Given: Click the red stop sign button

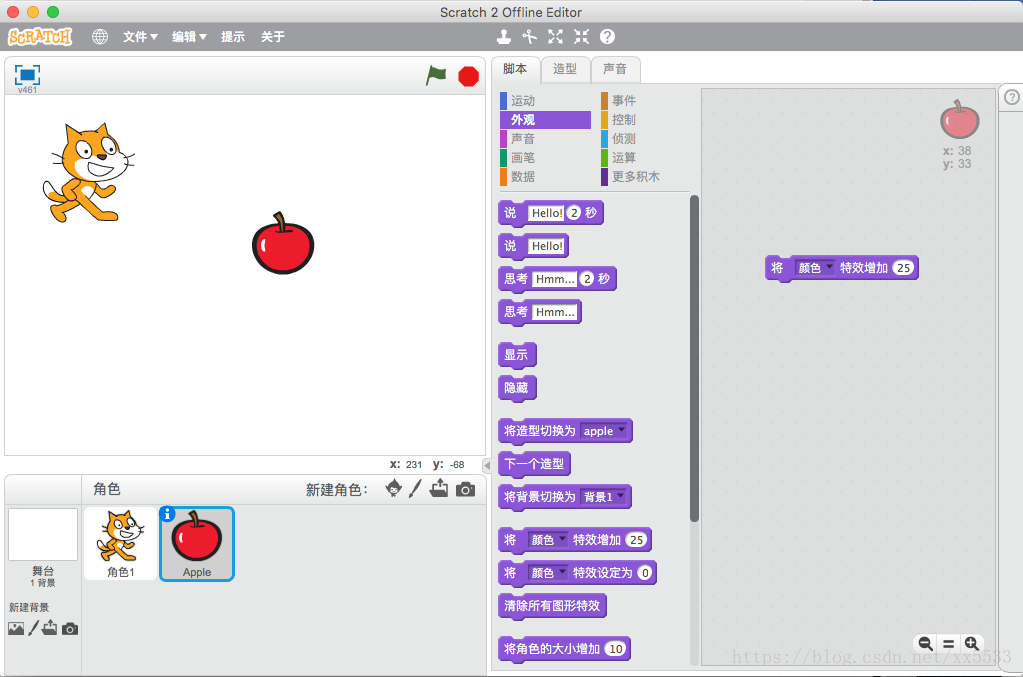Looking at the screenshot, I should [468, 76].
